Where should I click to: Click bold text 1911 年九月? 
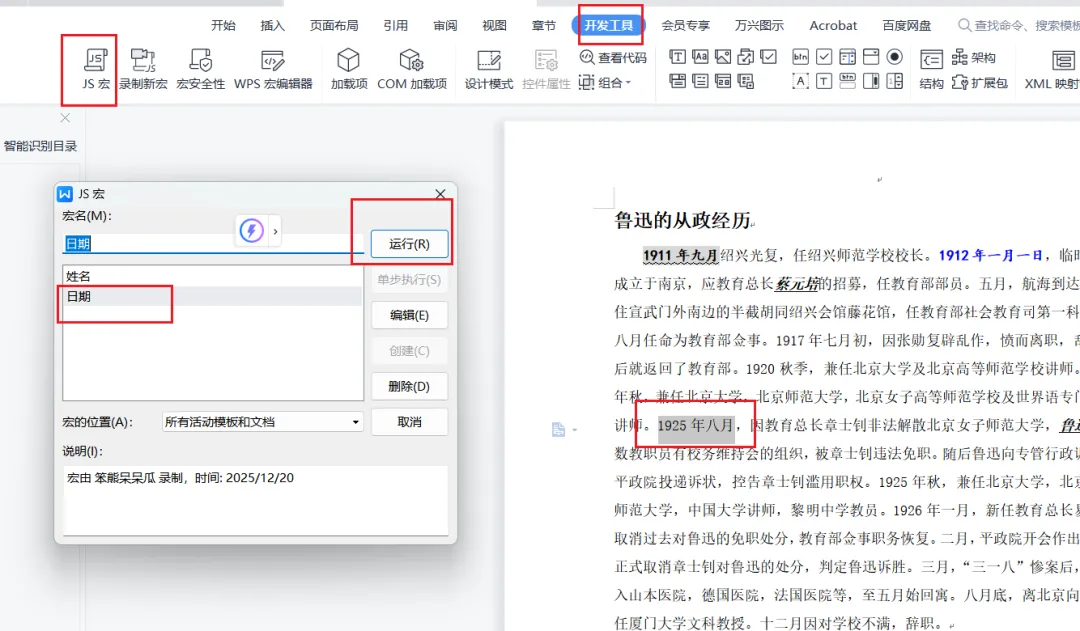[x=681, y=256]
